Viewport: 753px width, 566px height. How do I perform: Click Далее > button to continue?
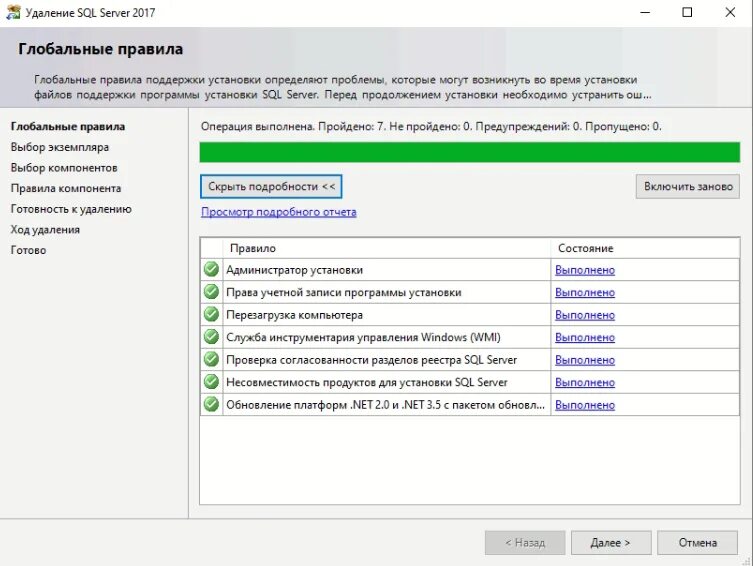pyautogui.click(x=611, y=542)
